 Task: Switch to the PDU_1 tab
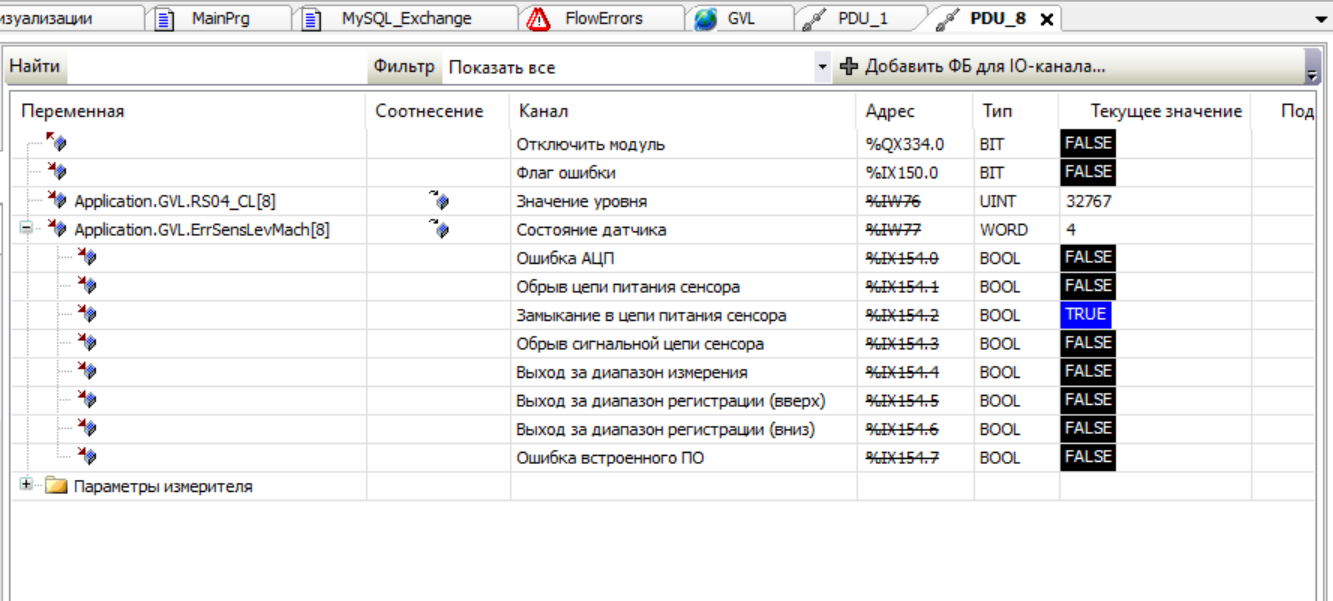[x=861, y=18]
